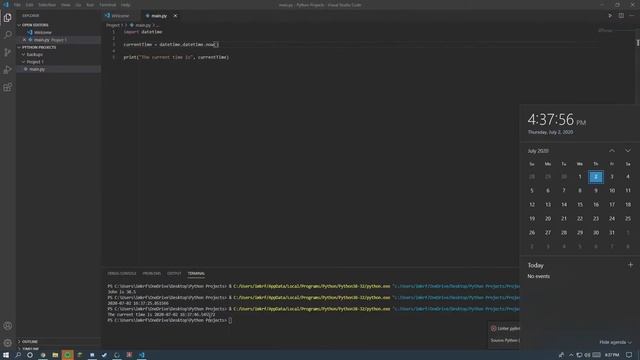Open the Terminal menu
The height and width of the screenshot is (360, 640).
tap(108, 5)
